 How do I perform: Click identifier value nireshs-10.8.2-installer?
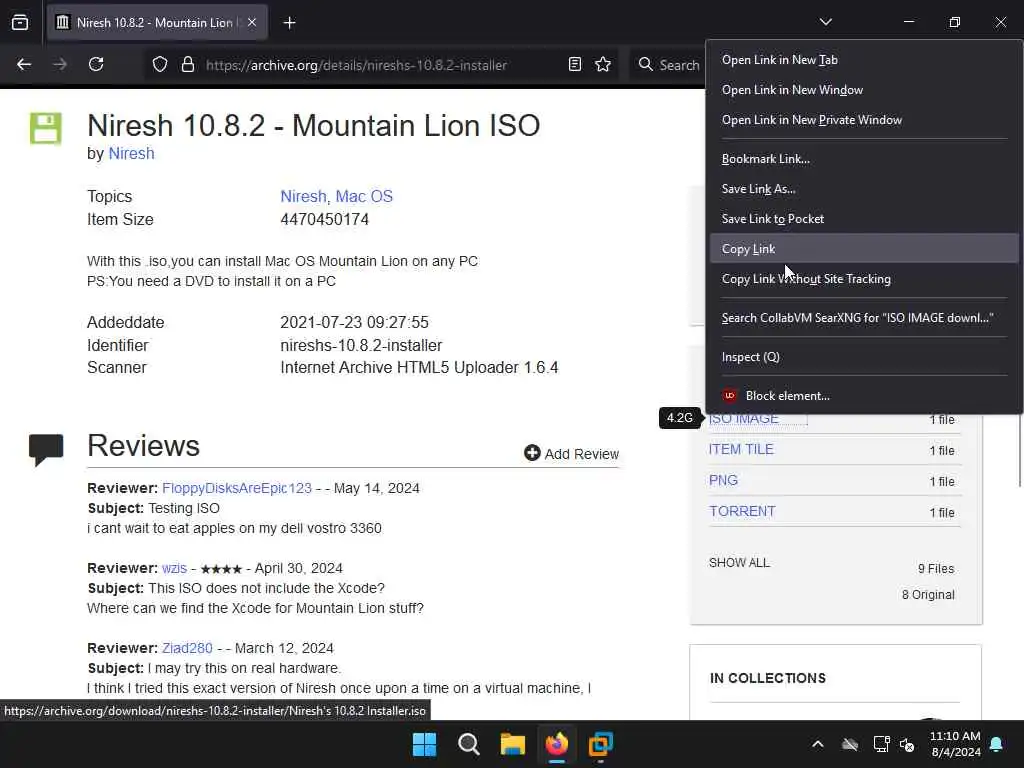[361, 345]
